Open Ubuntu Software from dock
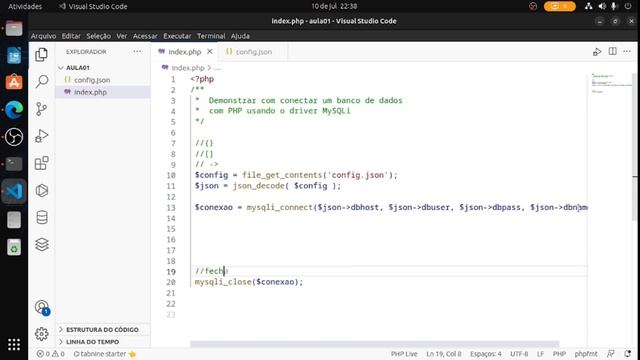The width and height of the screenshot is (640, 360). click(x=14, y=82)
